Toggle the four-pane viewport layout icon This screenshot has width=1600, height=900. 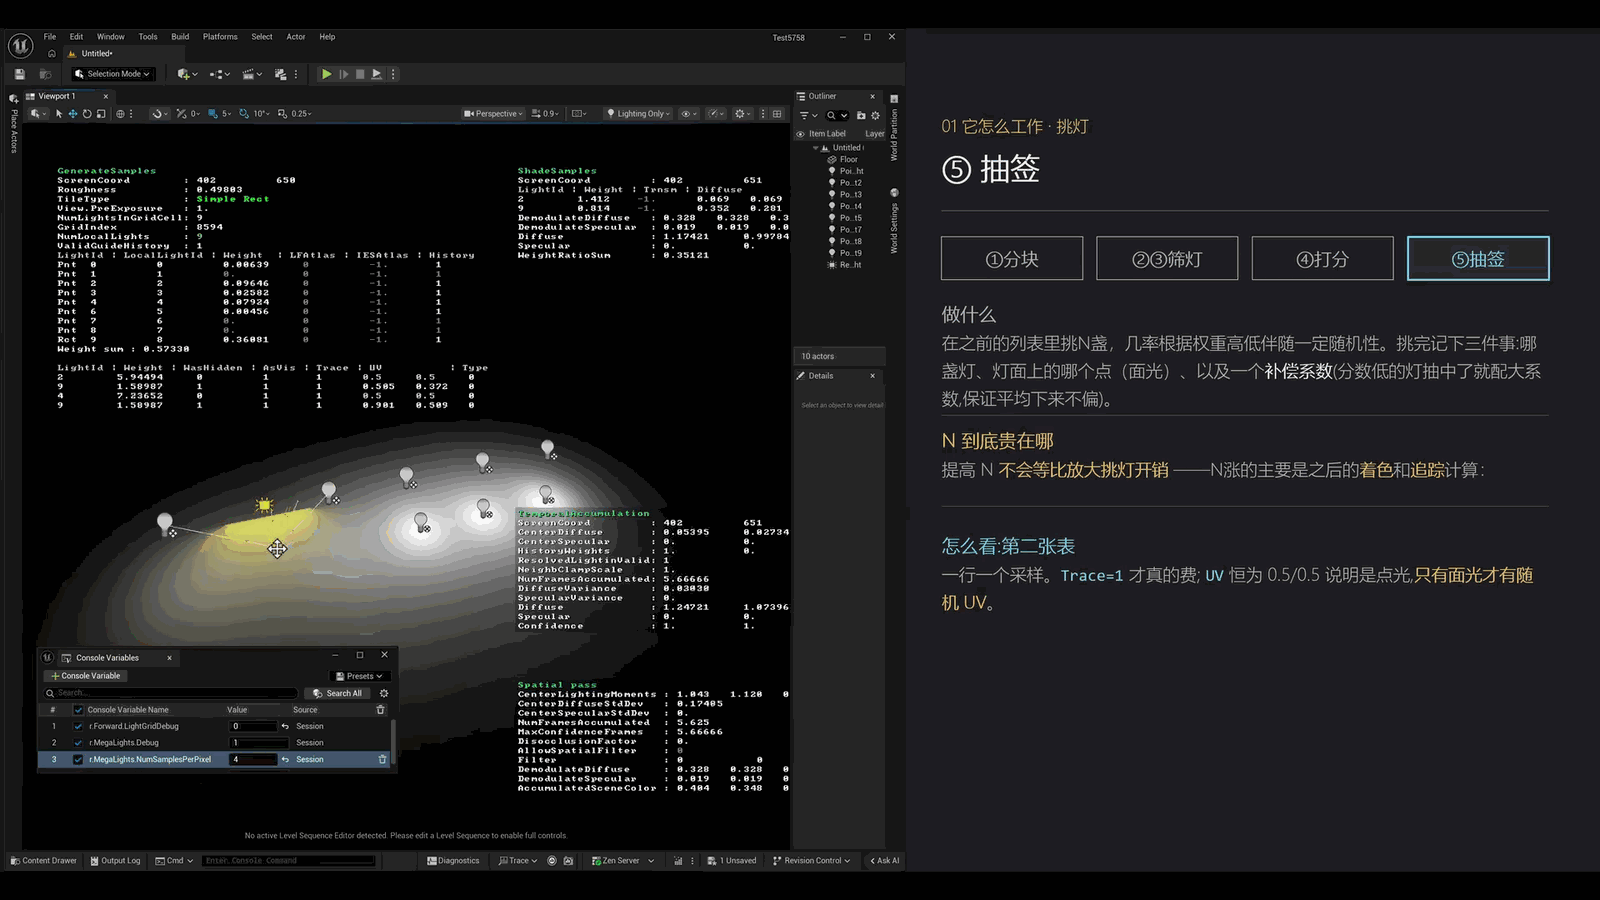click(x=777, y=114)
